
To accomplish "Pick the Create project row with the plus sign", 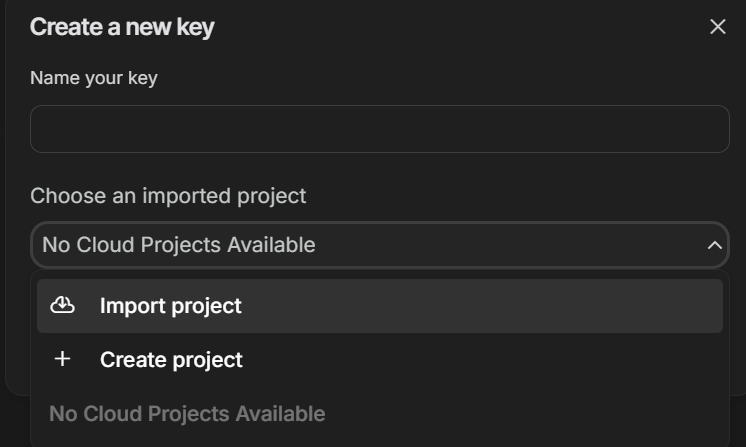I will (379, 360).
